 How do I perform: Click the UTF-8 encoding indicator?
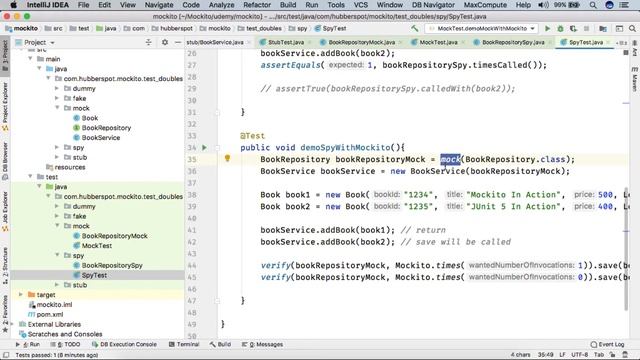pos(580,355)
